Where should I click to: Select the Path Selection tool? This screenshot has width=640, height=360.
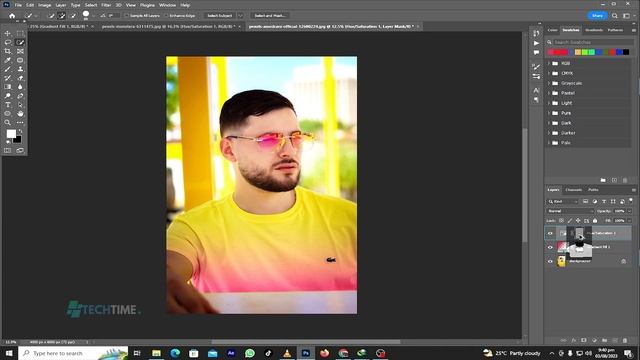pyautogui.click(x=20, y=105)
